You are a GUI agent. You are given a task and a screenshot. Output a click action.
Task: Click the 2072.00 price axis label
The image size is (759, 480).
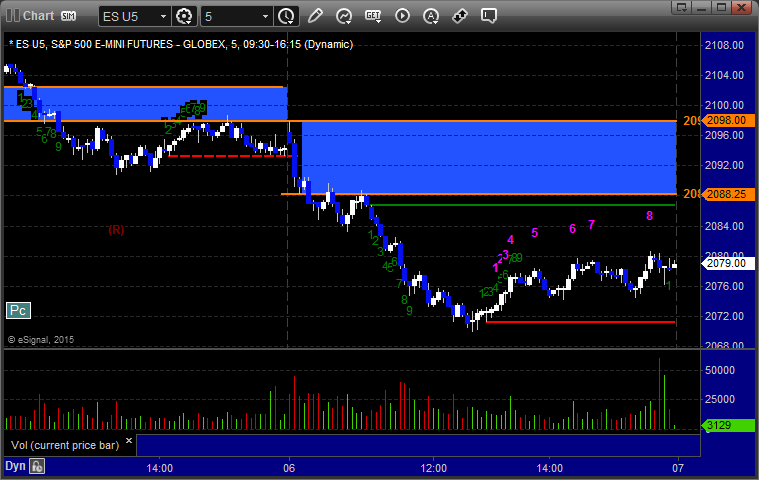(724, 316)
